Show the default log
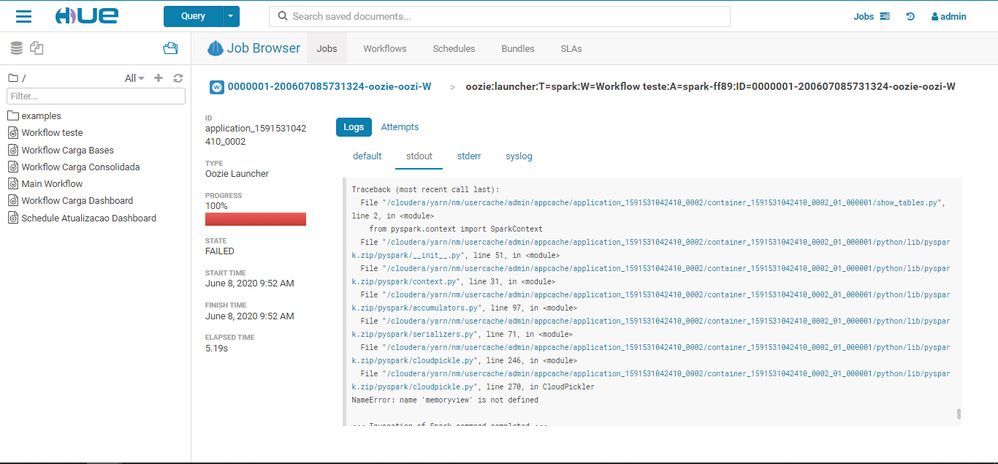The image size is (998, 464). [367, 156]
